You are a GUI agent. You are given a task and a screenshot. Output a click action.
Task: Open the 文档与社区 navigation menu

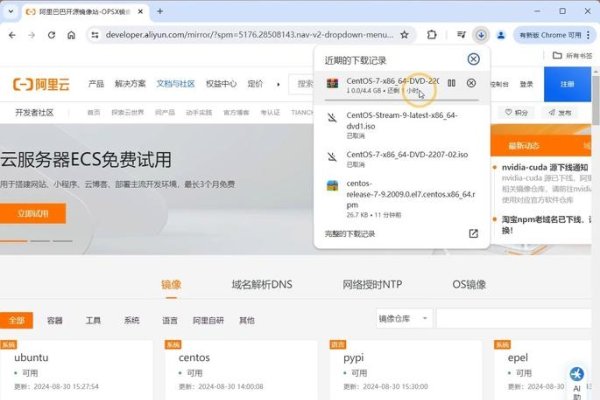click(176, 84)
